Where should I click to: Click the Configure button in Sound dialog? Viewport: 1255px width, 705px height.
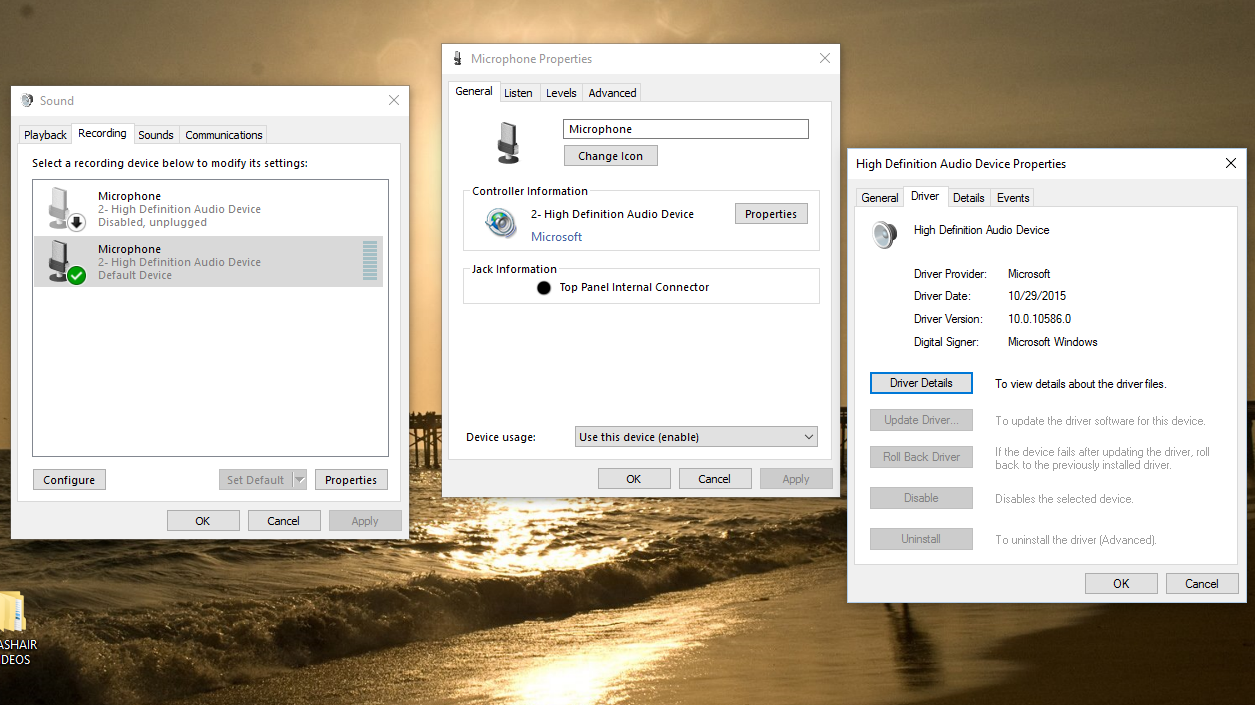click(x=68, y=479)
